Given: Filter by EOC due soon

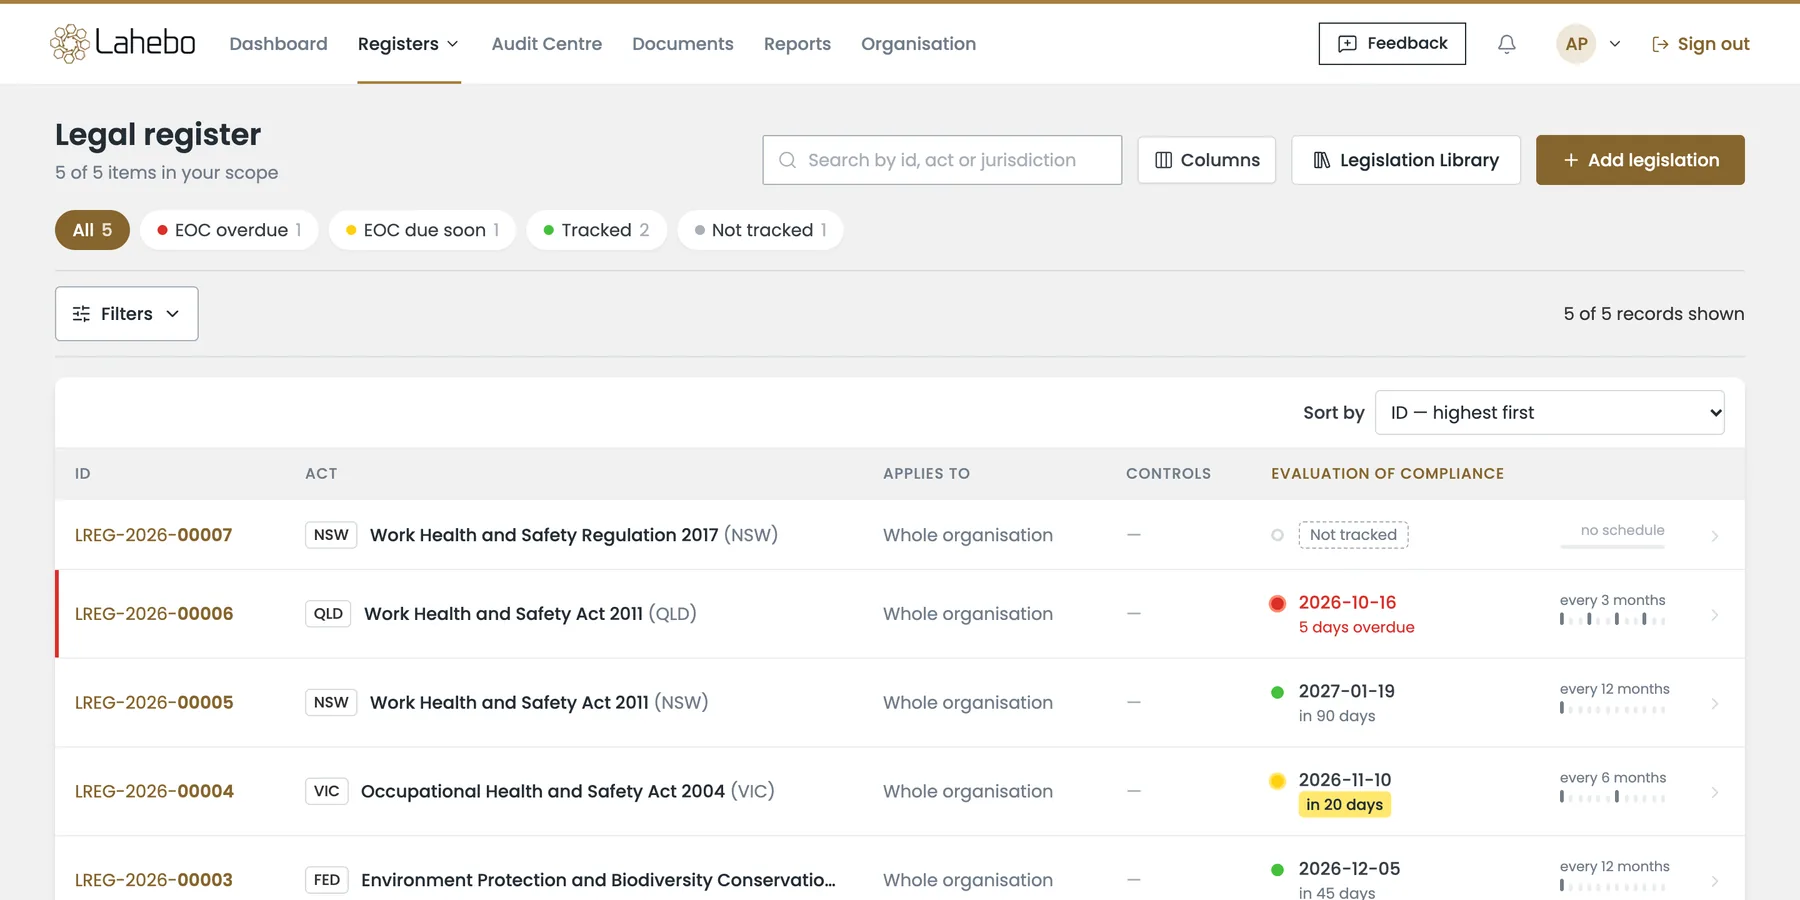Looking at the screenshot, I should pos(422,230).
